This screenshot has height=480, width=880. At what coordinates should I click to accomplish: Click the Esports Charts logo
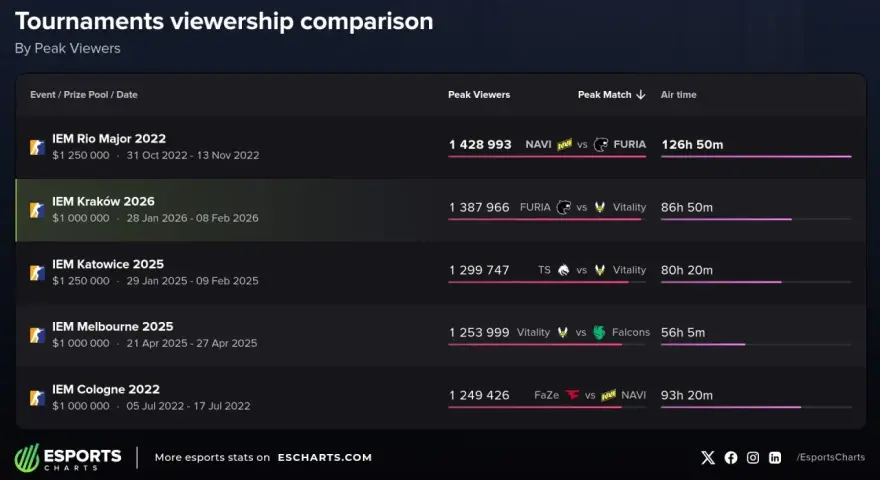pos(68,458)
